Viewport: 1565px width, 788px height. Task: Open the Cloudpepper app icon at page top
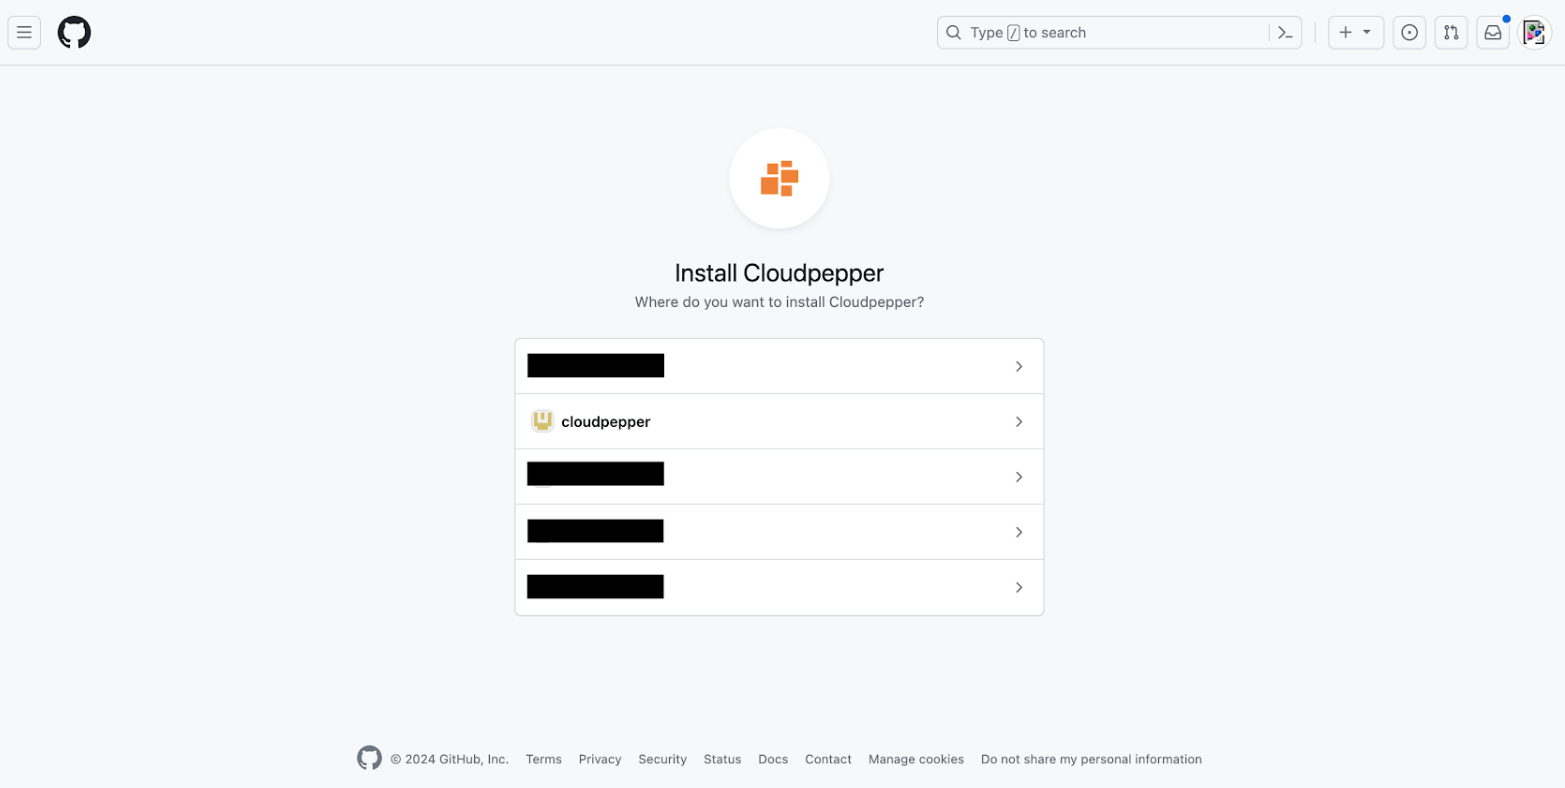(x=779, y=178)
